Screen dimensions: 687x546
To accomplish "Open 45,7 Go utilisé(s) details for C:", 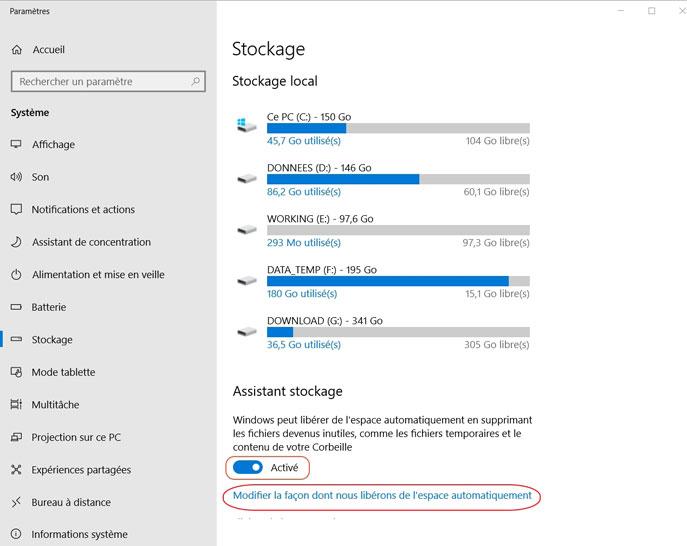I will 304,141.
